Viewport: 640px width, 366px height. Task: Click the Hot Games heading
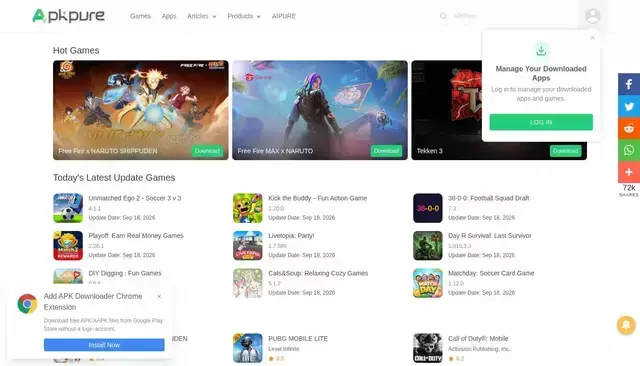[x=76, y=51]
